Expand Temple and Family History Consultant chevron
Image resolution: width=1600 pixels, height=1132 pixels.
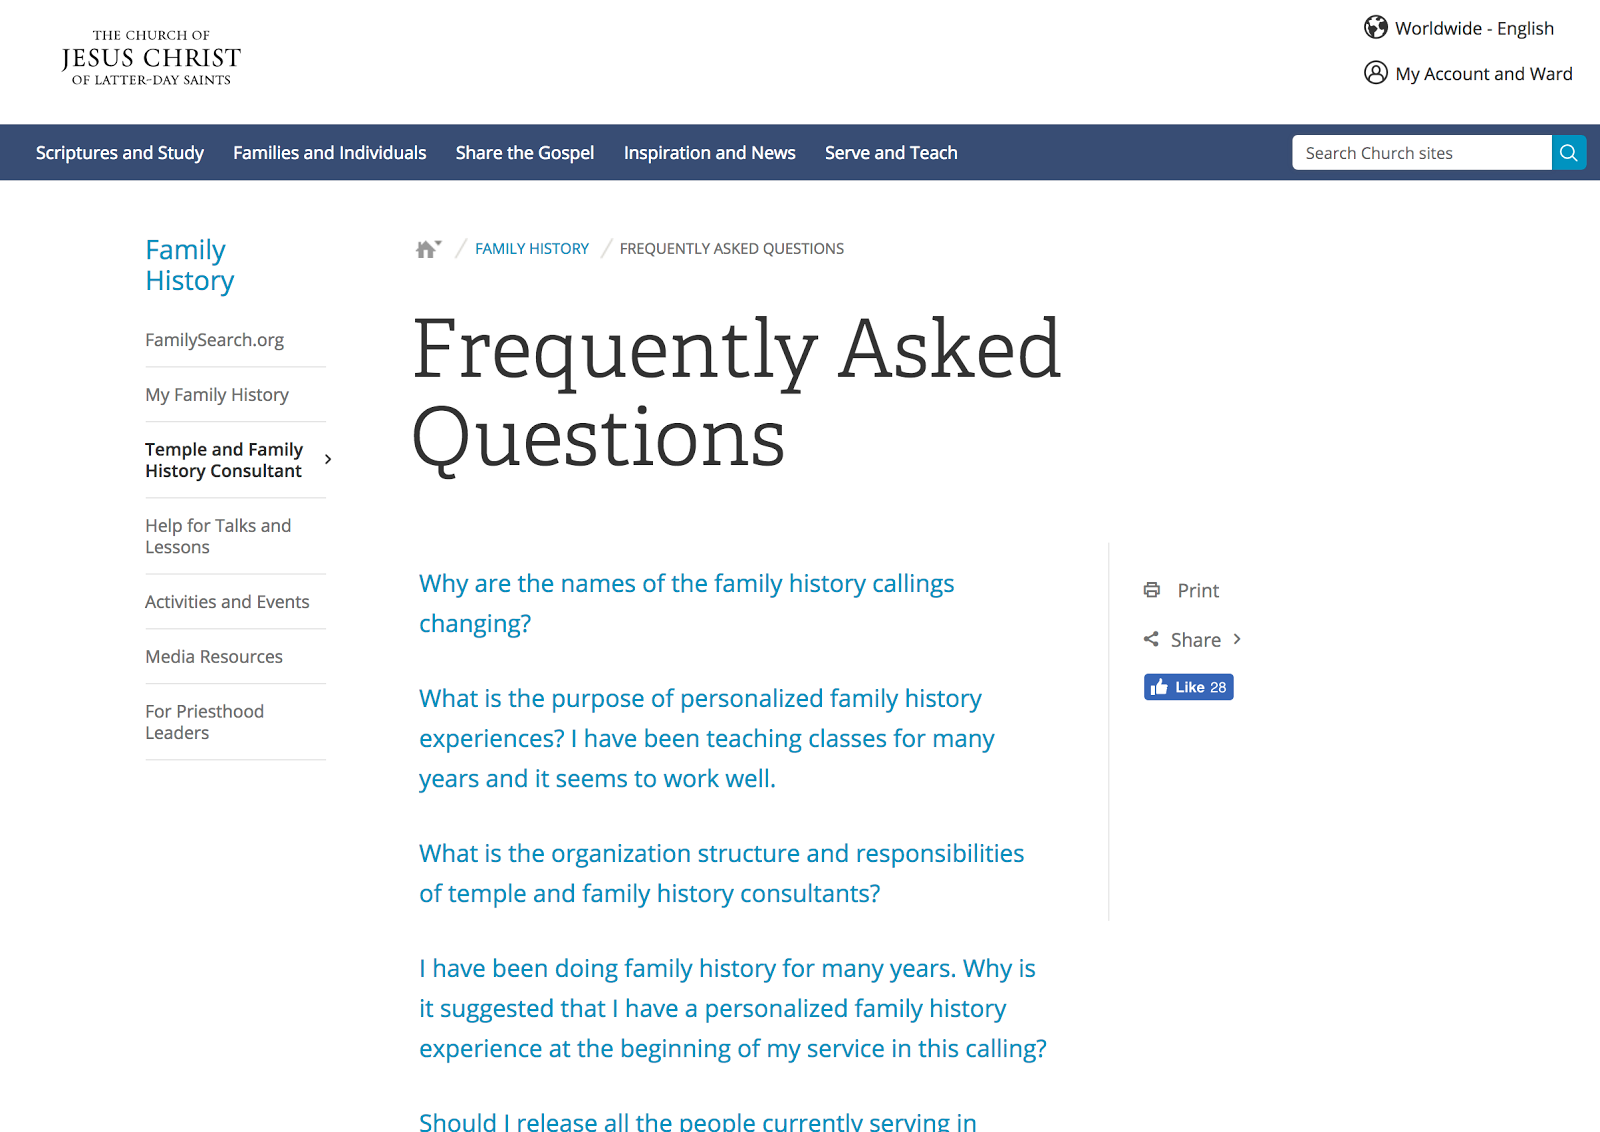tap(328, 460)
